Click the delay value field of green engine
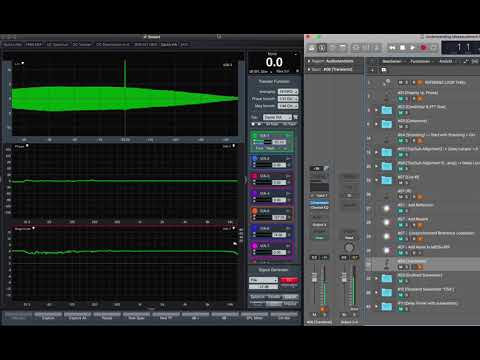 pyautogui.click(x=279, y=142)
